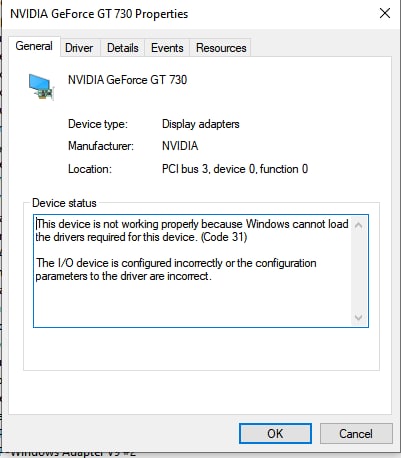This screenshot has width=401, height=458.
Task: Click the 'Location:' label
Action: tap(90, 169)
